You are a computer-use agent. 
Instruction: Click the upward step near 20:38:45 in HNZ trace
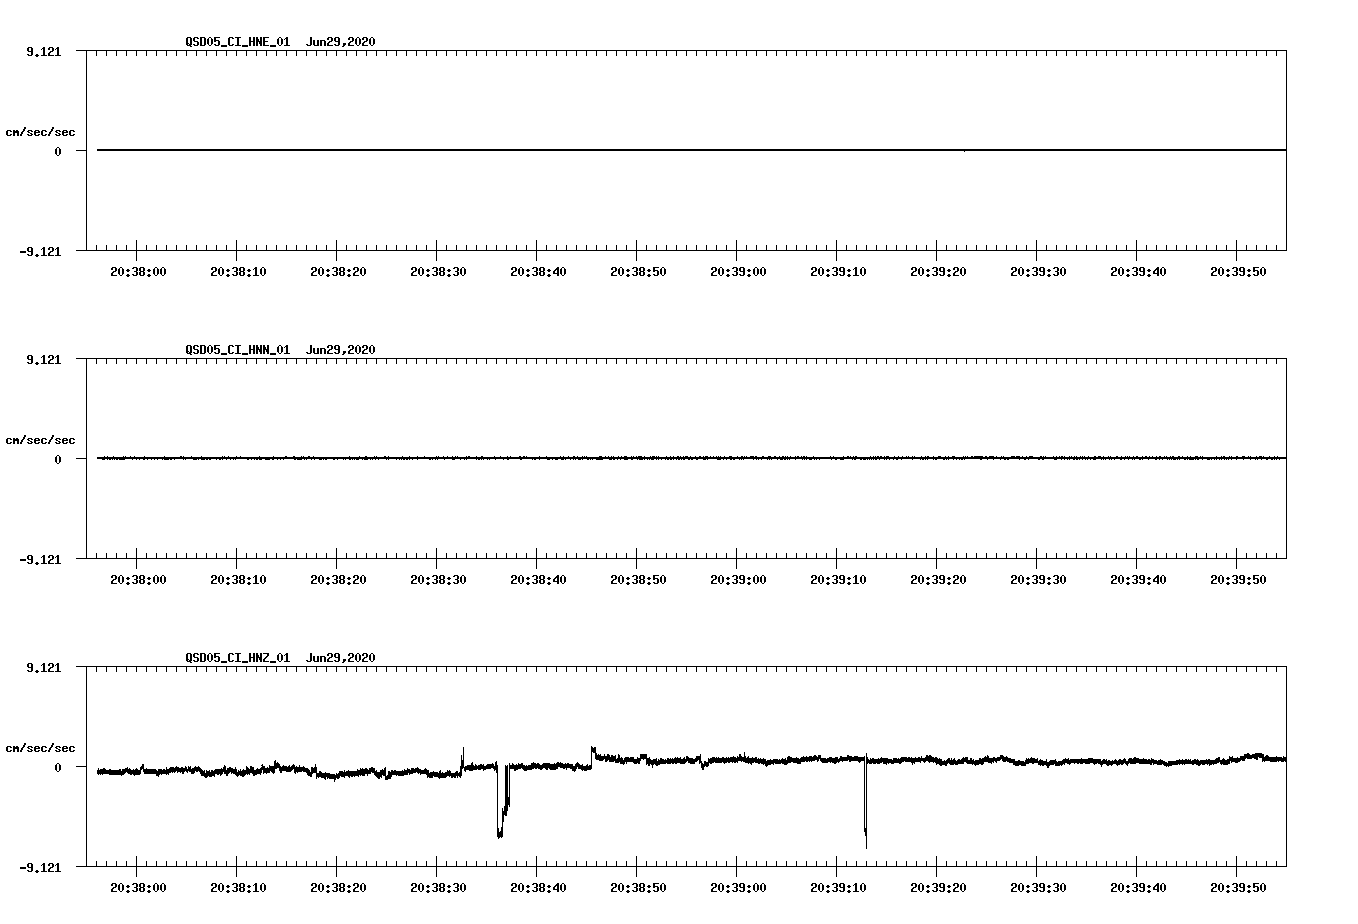[593, 755]
